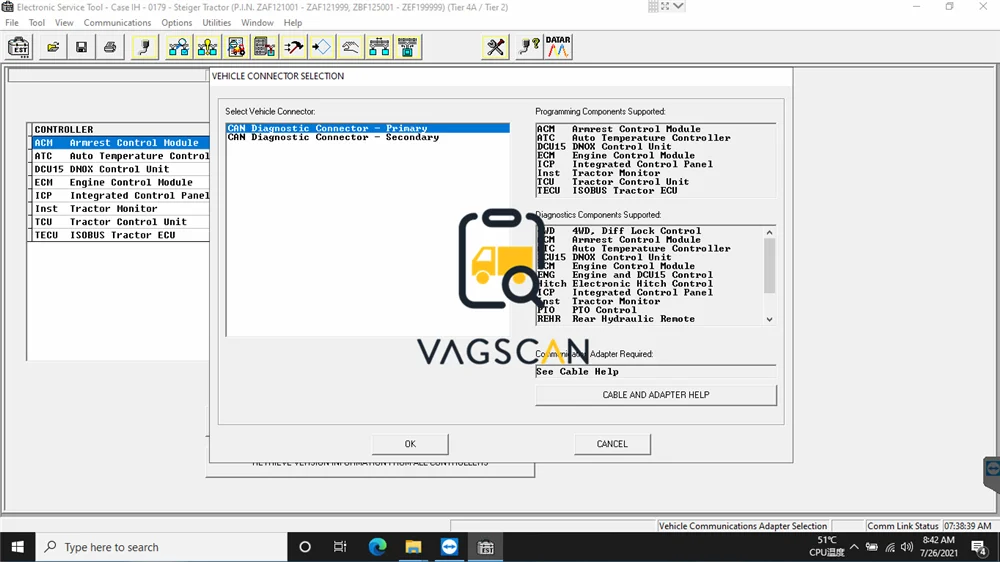Viewport: 1000px width, 562px height.
Task: Click the controller download icon
Action: tap(408, 47)
